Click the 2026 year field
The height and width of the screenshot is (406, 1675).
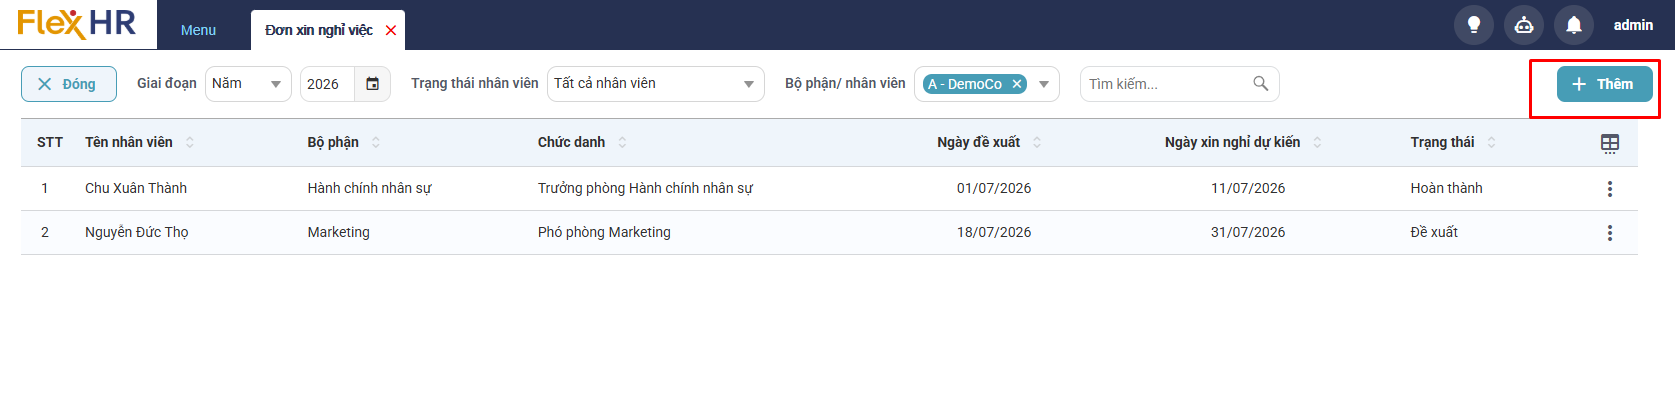click(327, 84)
